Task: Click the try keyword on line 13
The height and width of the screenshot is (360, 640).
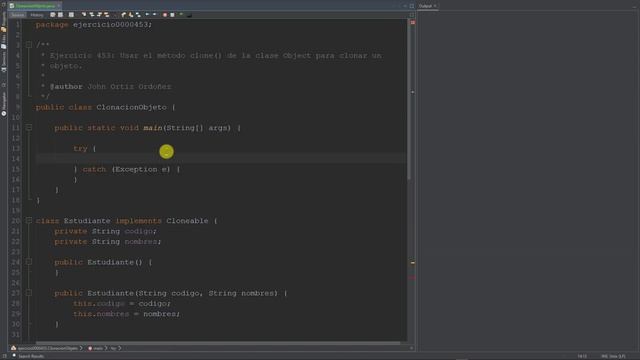Action: (80, 149)
